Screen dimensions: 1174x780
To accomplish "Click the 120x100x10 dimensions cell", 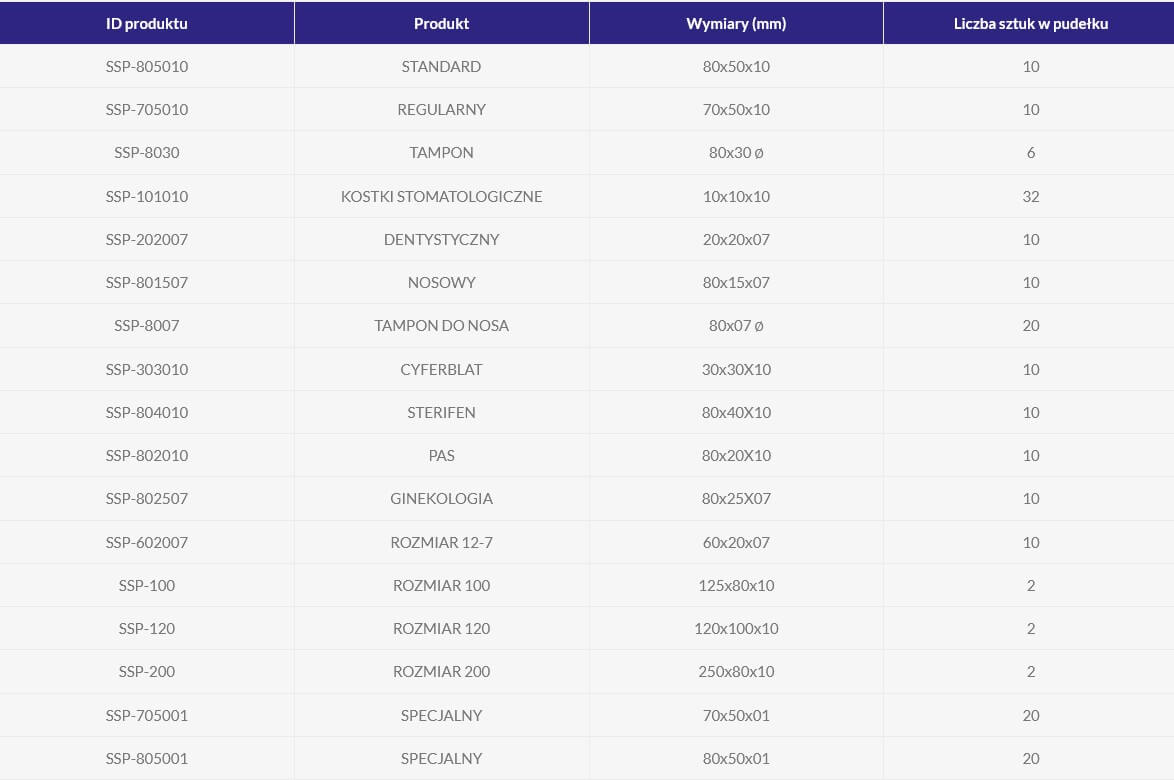I will point(736,629).
